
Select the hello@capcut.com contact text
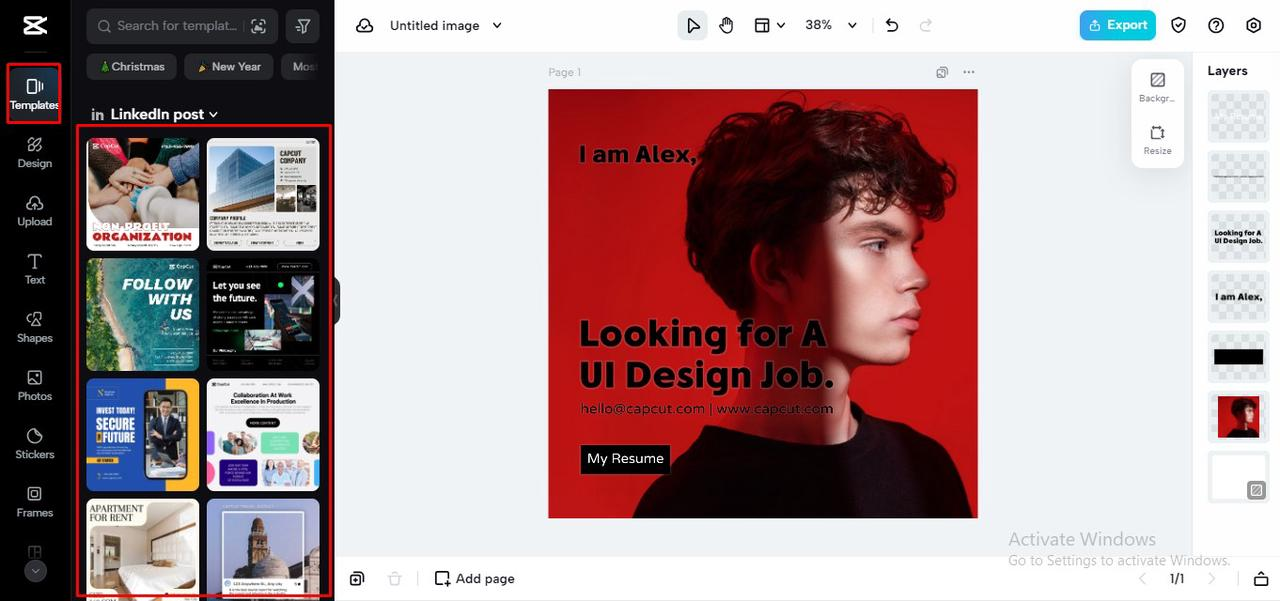click(706, 409)
